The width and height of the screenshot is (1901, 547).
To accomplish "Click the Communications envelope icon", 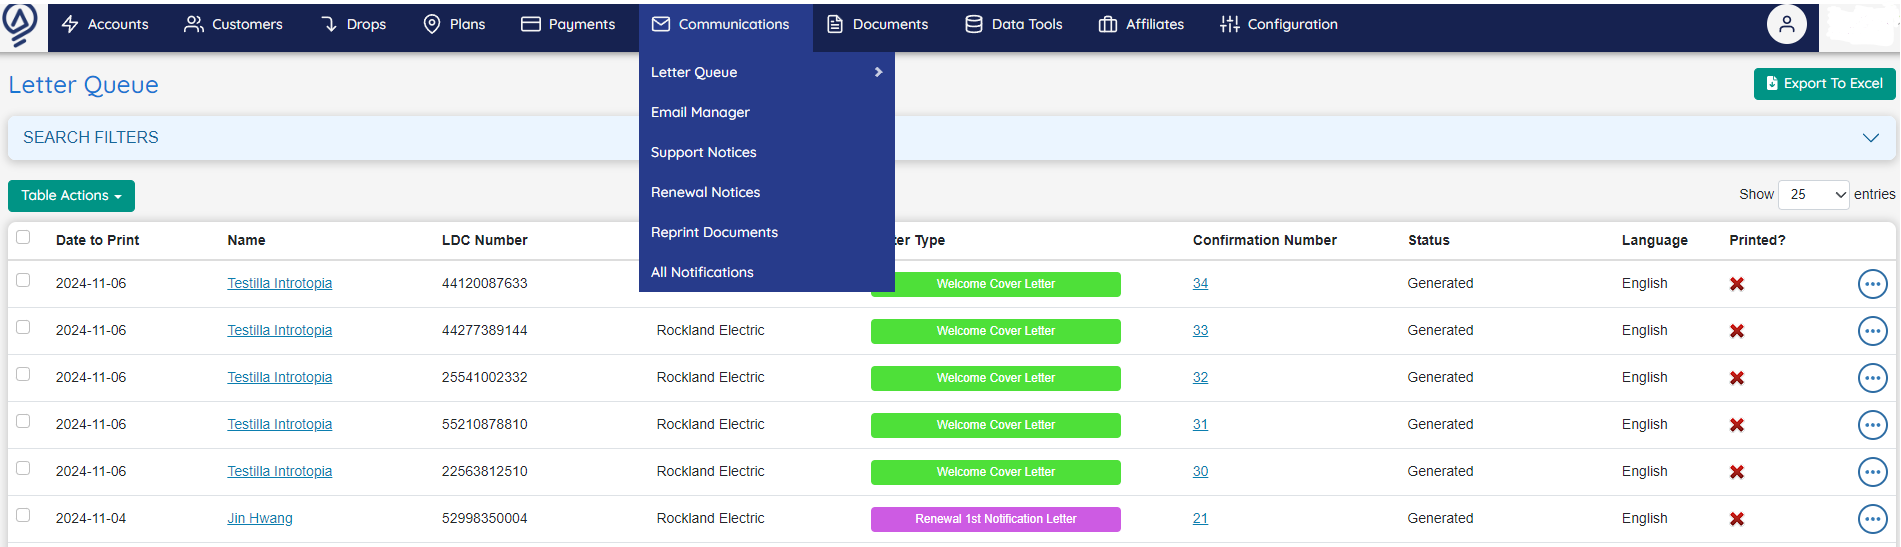I will (x=661, y=24).
